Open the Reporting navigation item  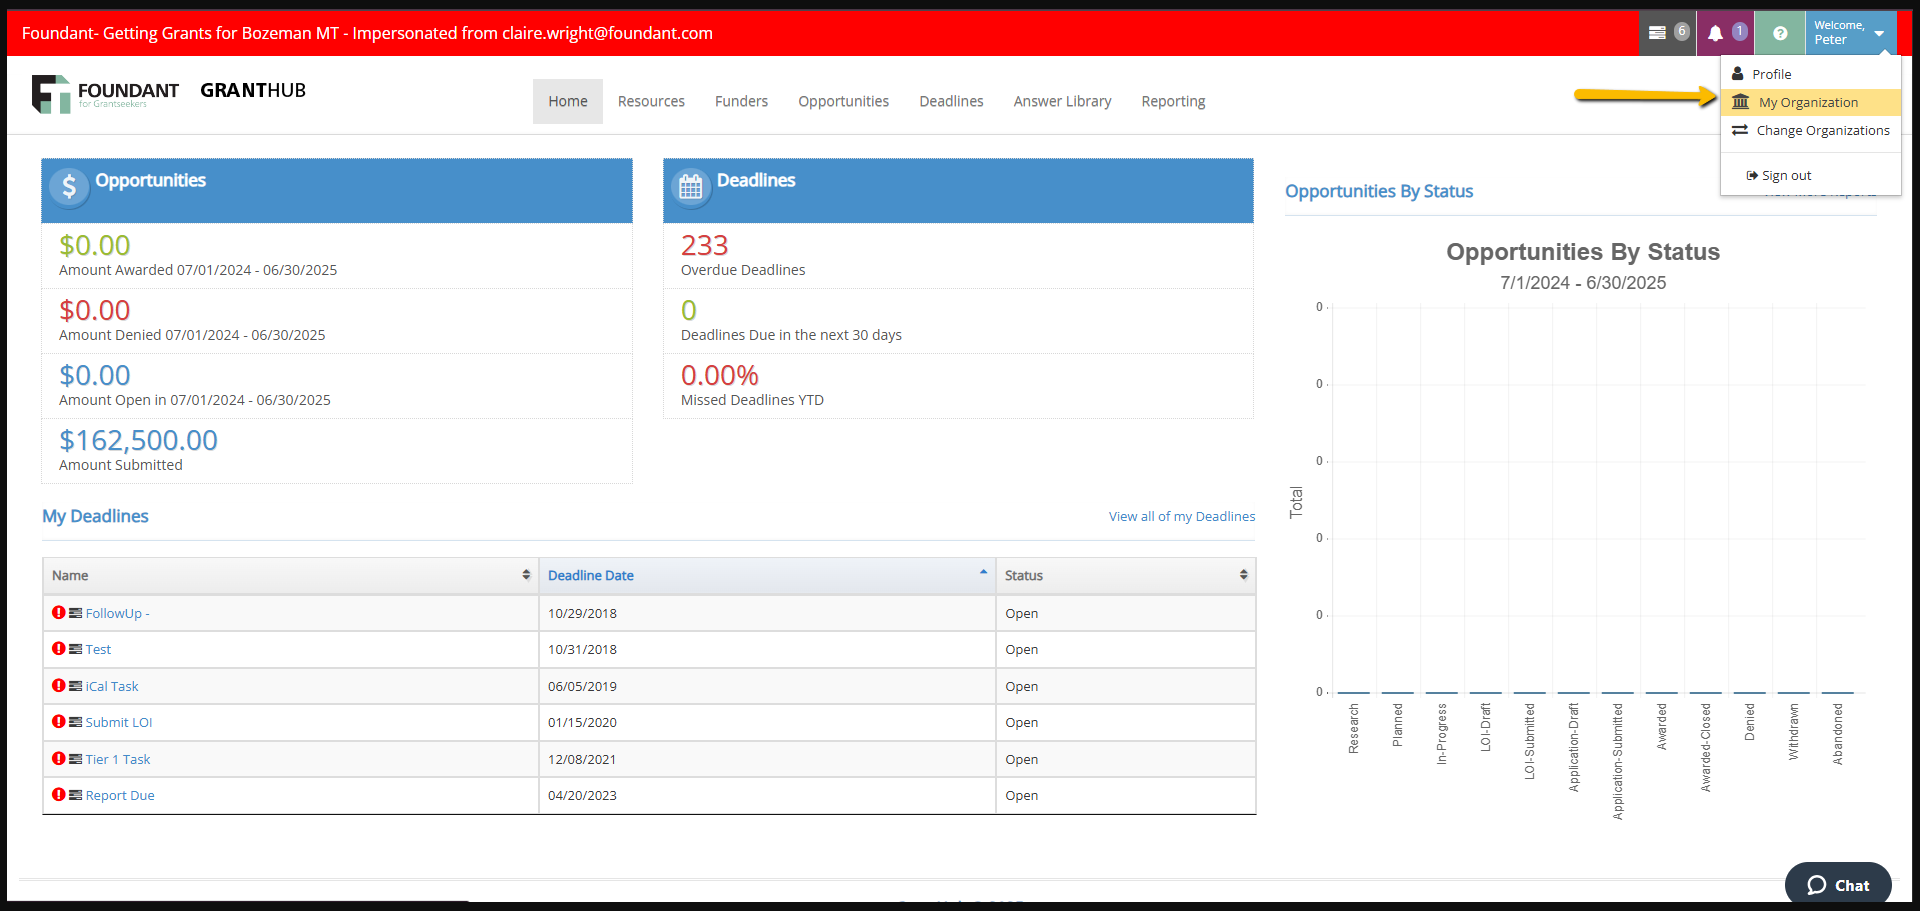[x=1173, y=101]
